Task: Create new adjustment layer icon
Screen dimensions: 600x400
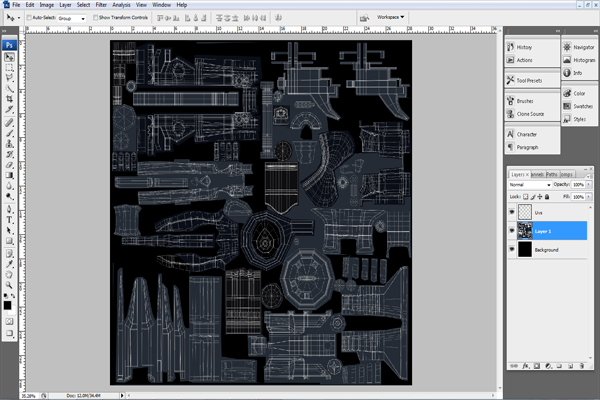Action: [x=548, y=366]
